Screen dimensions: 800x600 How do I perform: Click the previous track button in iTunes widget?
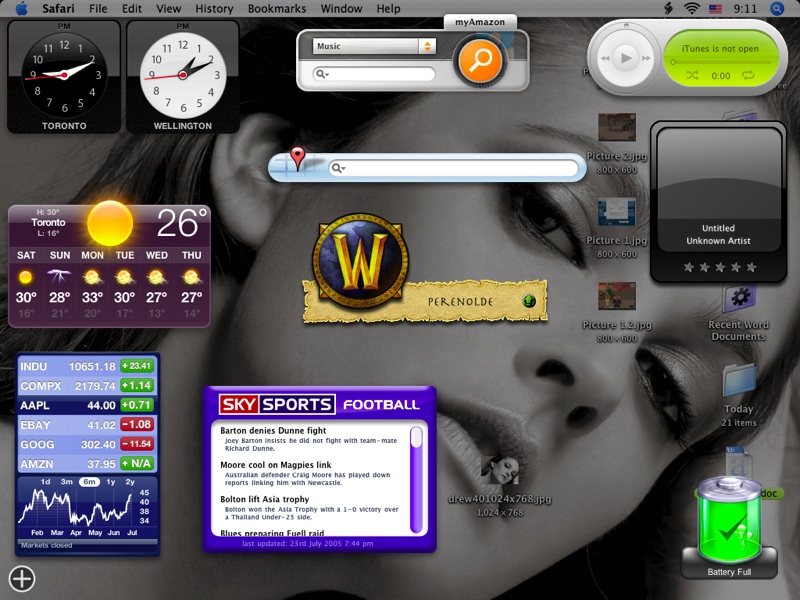[605, 59]
